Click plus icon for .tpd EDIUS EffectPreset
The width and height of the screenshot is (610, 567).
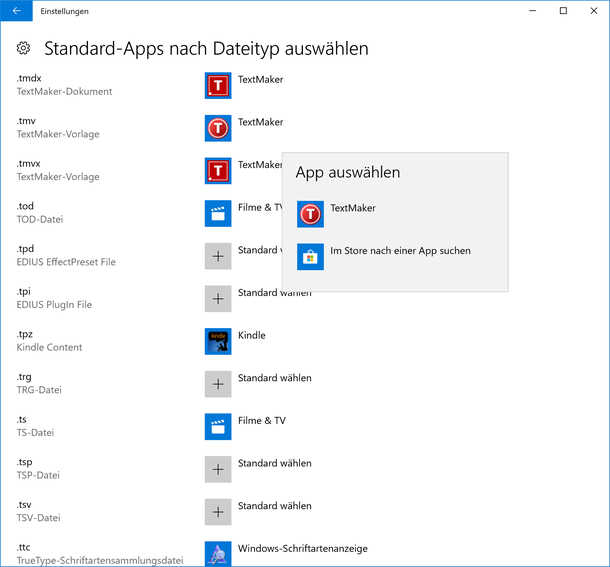pos(218,256)
